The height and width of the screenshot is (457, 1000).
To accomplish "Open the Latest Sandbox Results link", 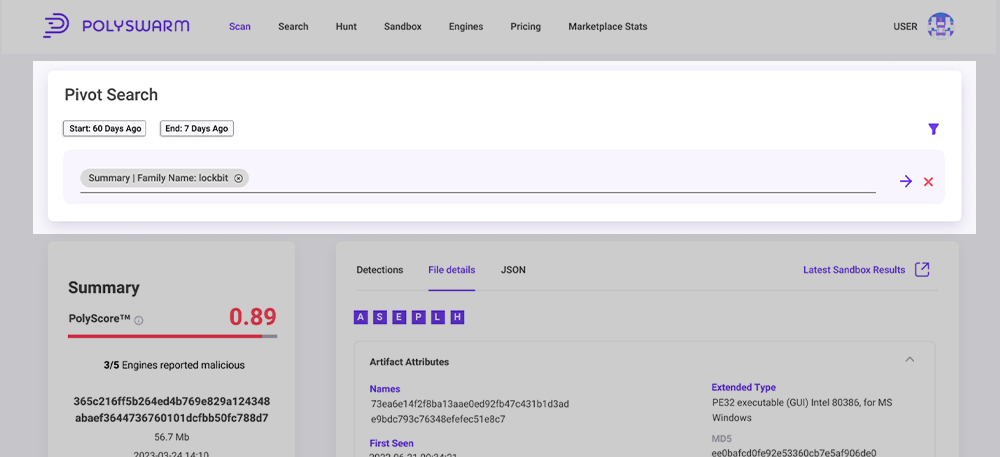I will tap(854, 270).
